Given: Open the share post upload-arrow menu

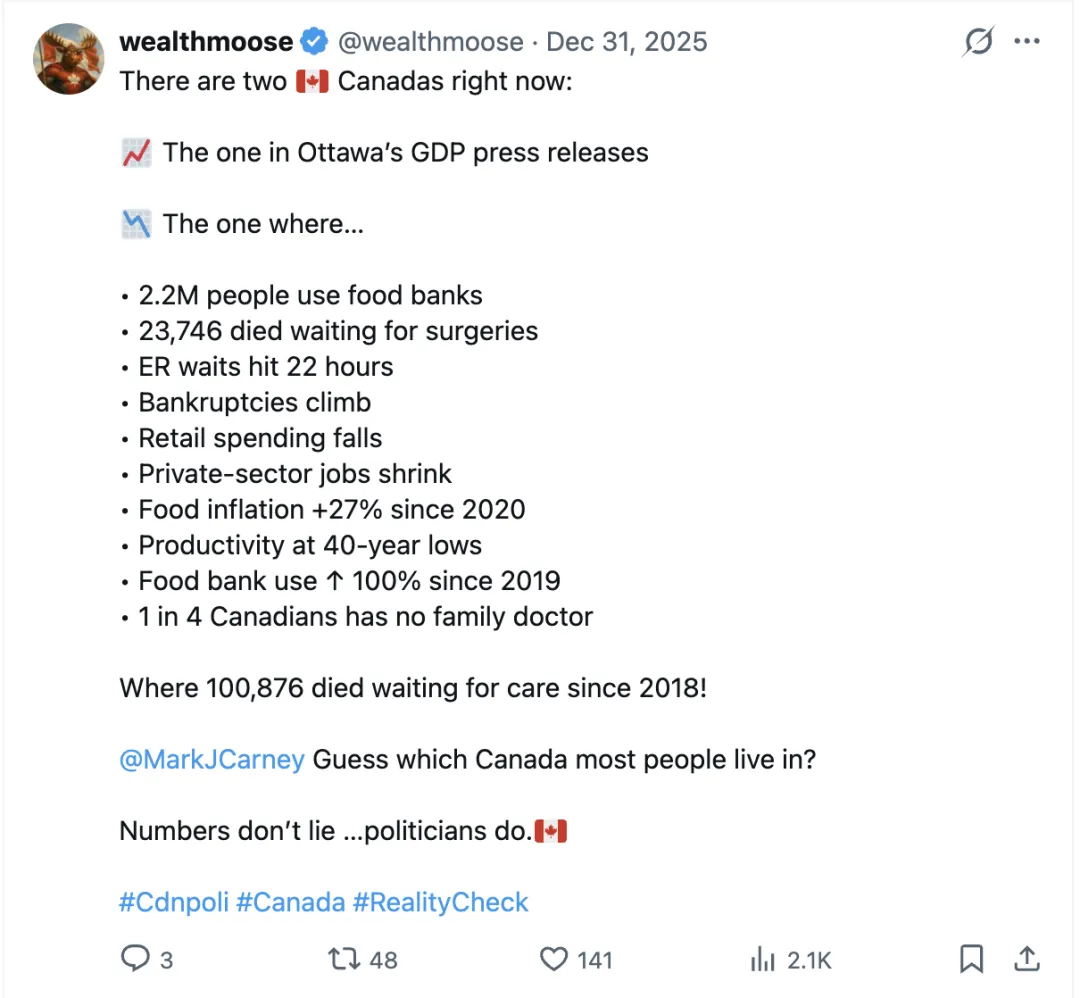Looking at the screenshot, I should pyautogui.click(x=1026, y=959).
